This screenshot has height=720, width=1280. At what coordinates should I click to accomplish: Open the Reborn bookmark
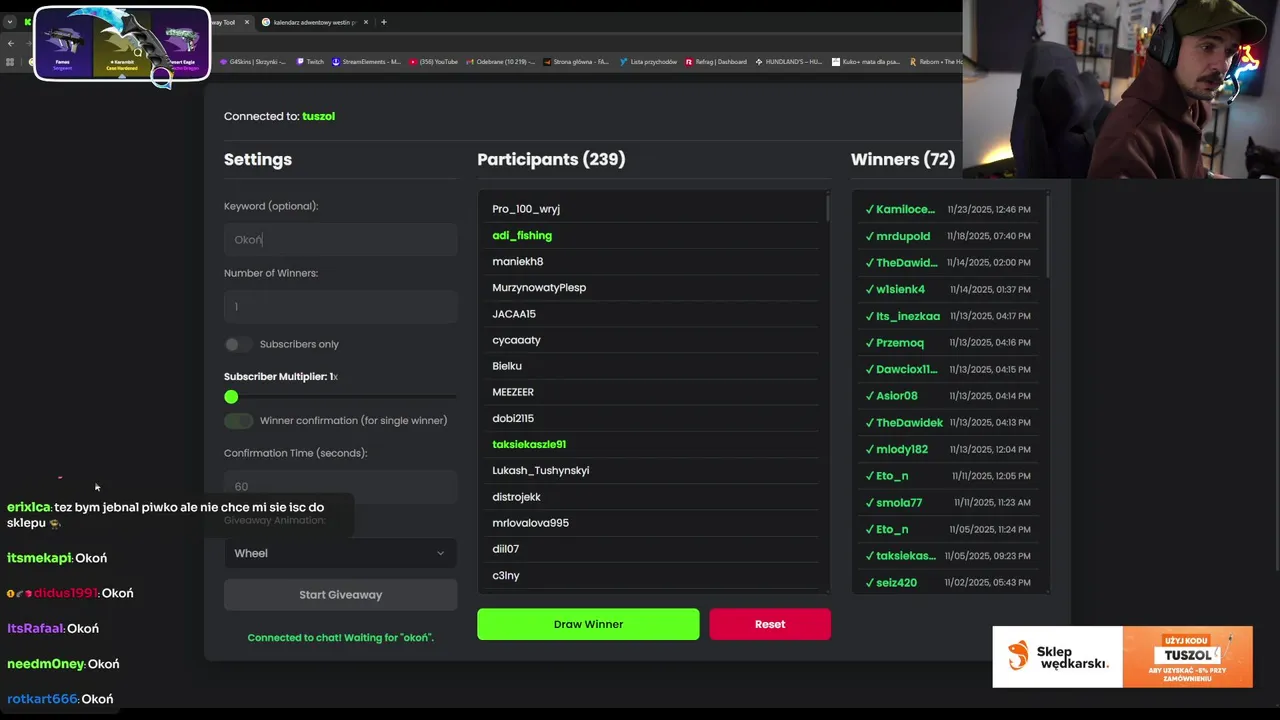click(936, 62)
